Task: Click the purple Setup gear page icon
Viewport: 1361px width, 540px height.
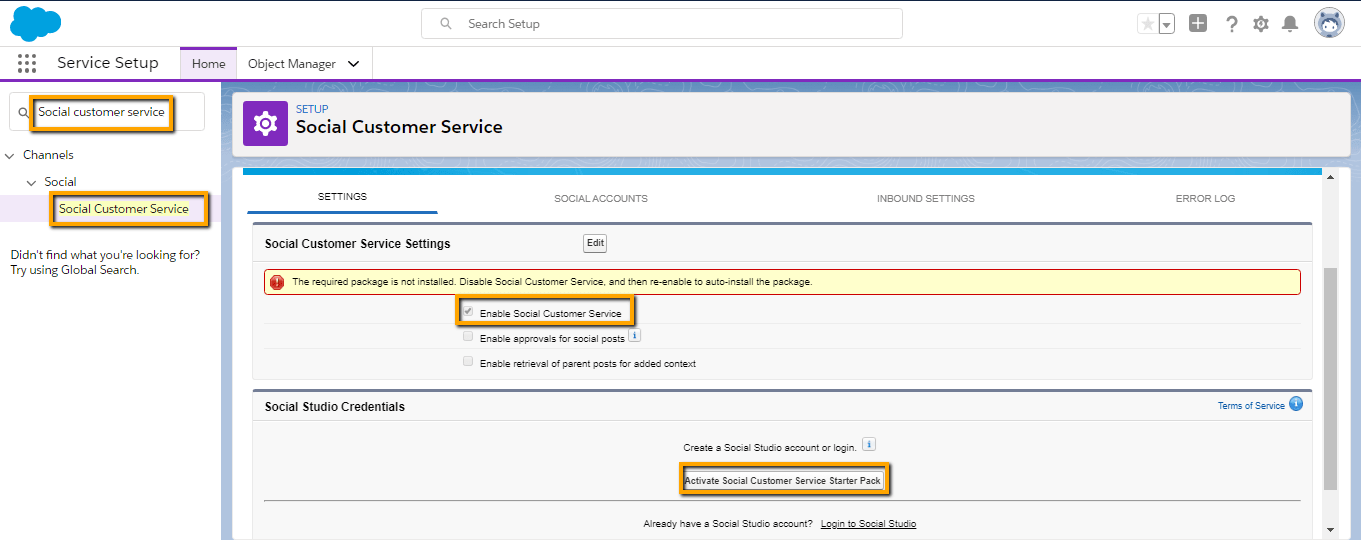Action: 265,123
